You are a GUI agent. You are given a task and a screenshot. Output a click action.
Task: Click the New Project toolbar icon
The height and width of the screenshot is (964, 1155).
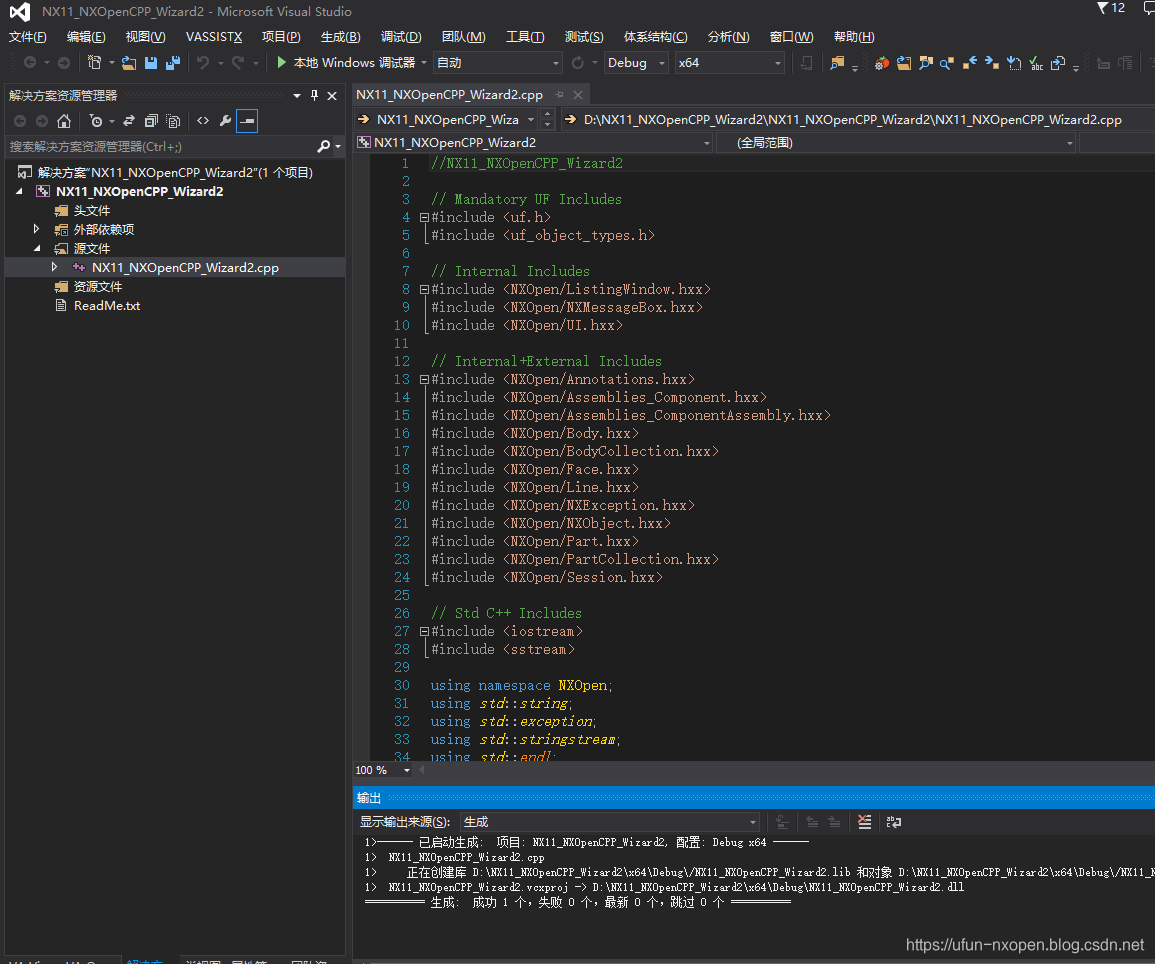pyautogui.click(x=94, y=63)
